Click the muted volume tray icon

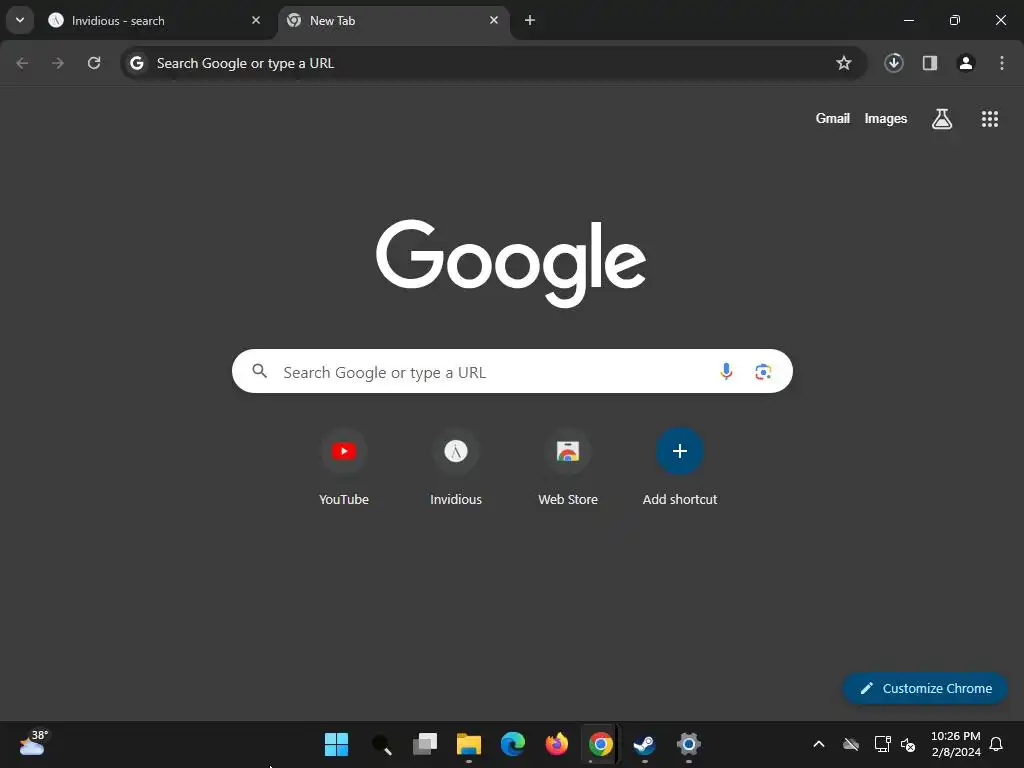coord(908,744)
